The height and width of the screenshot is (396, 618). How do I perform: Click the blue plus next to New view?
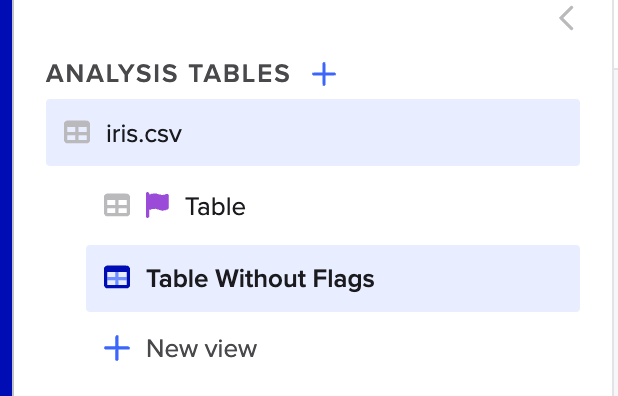(x=117, y=348)
